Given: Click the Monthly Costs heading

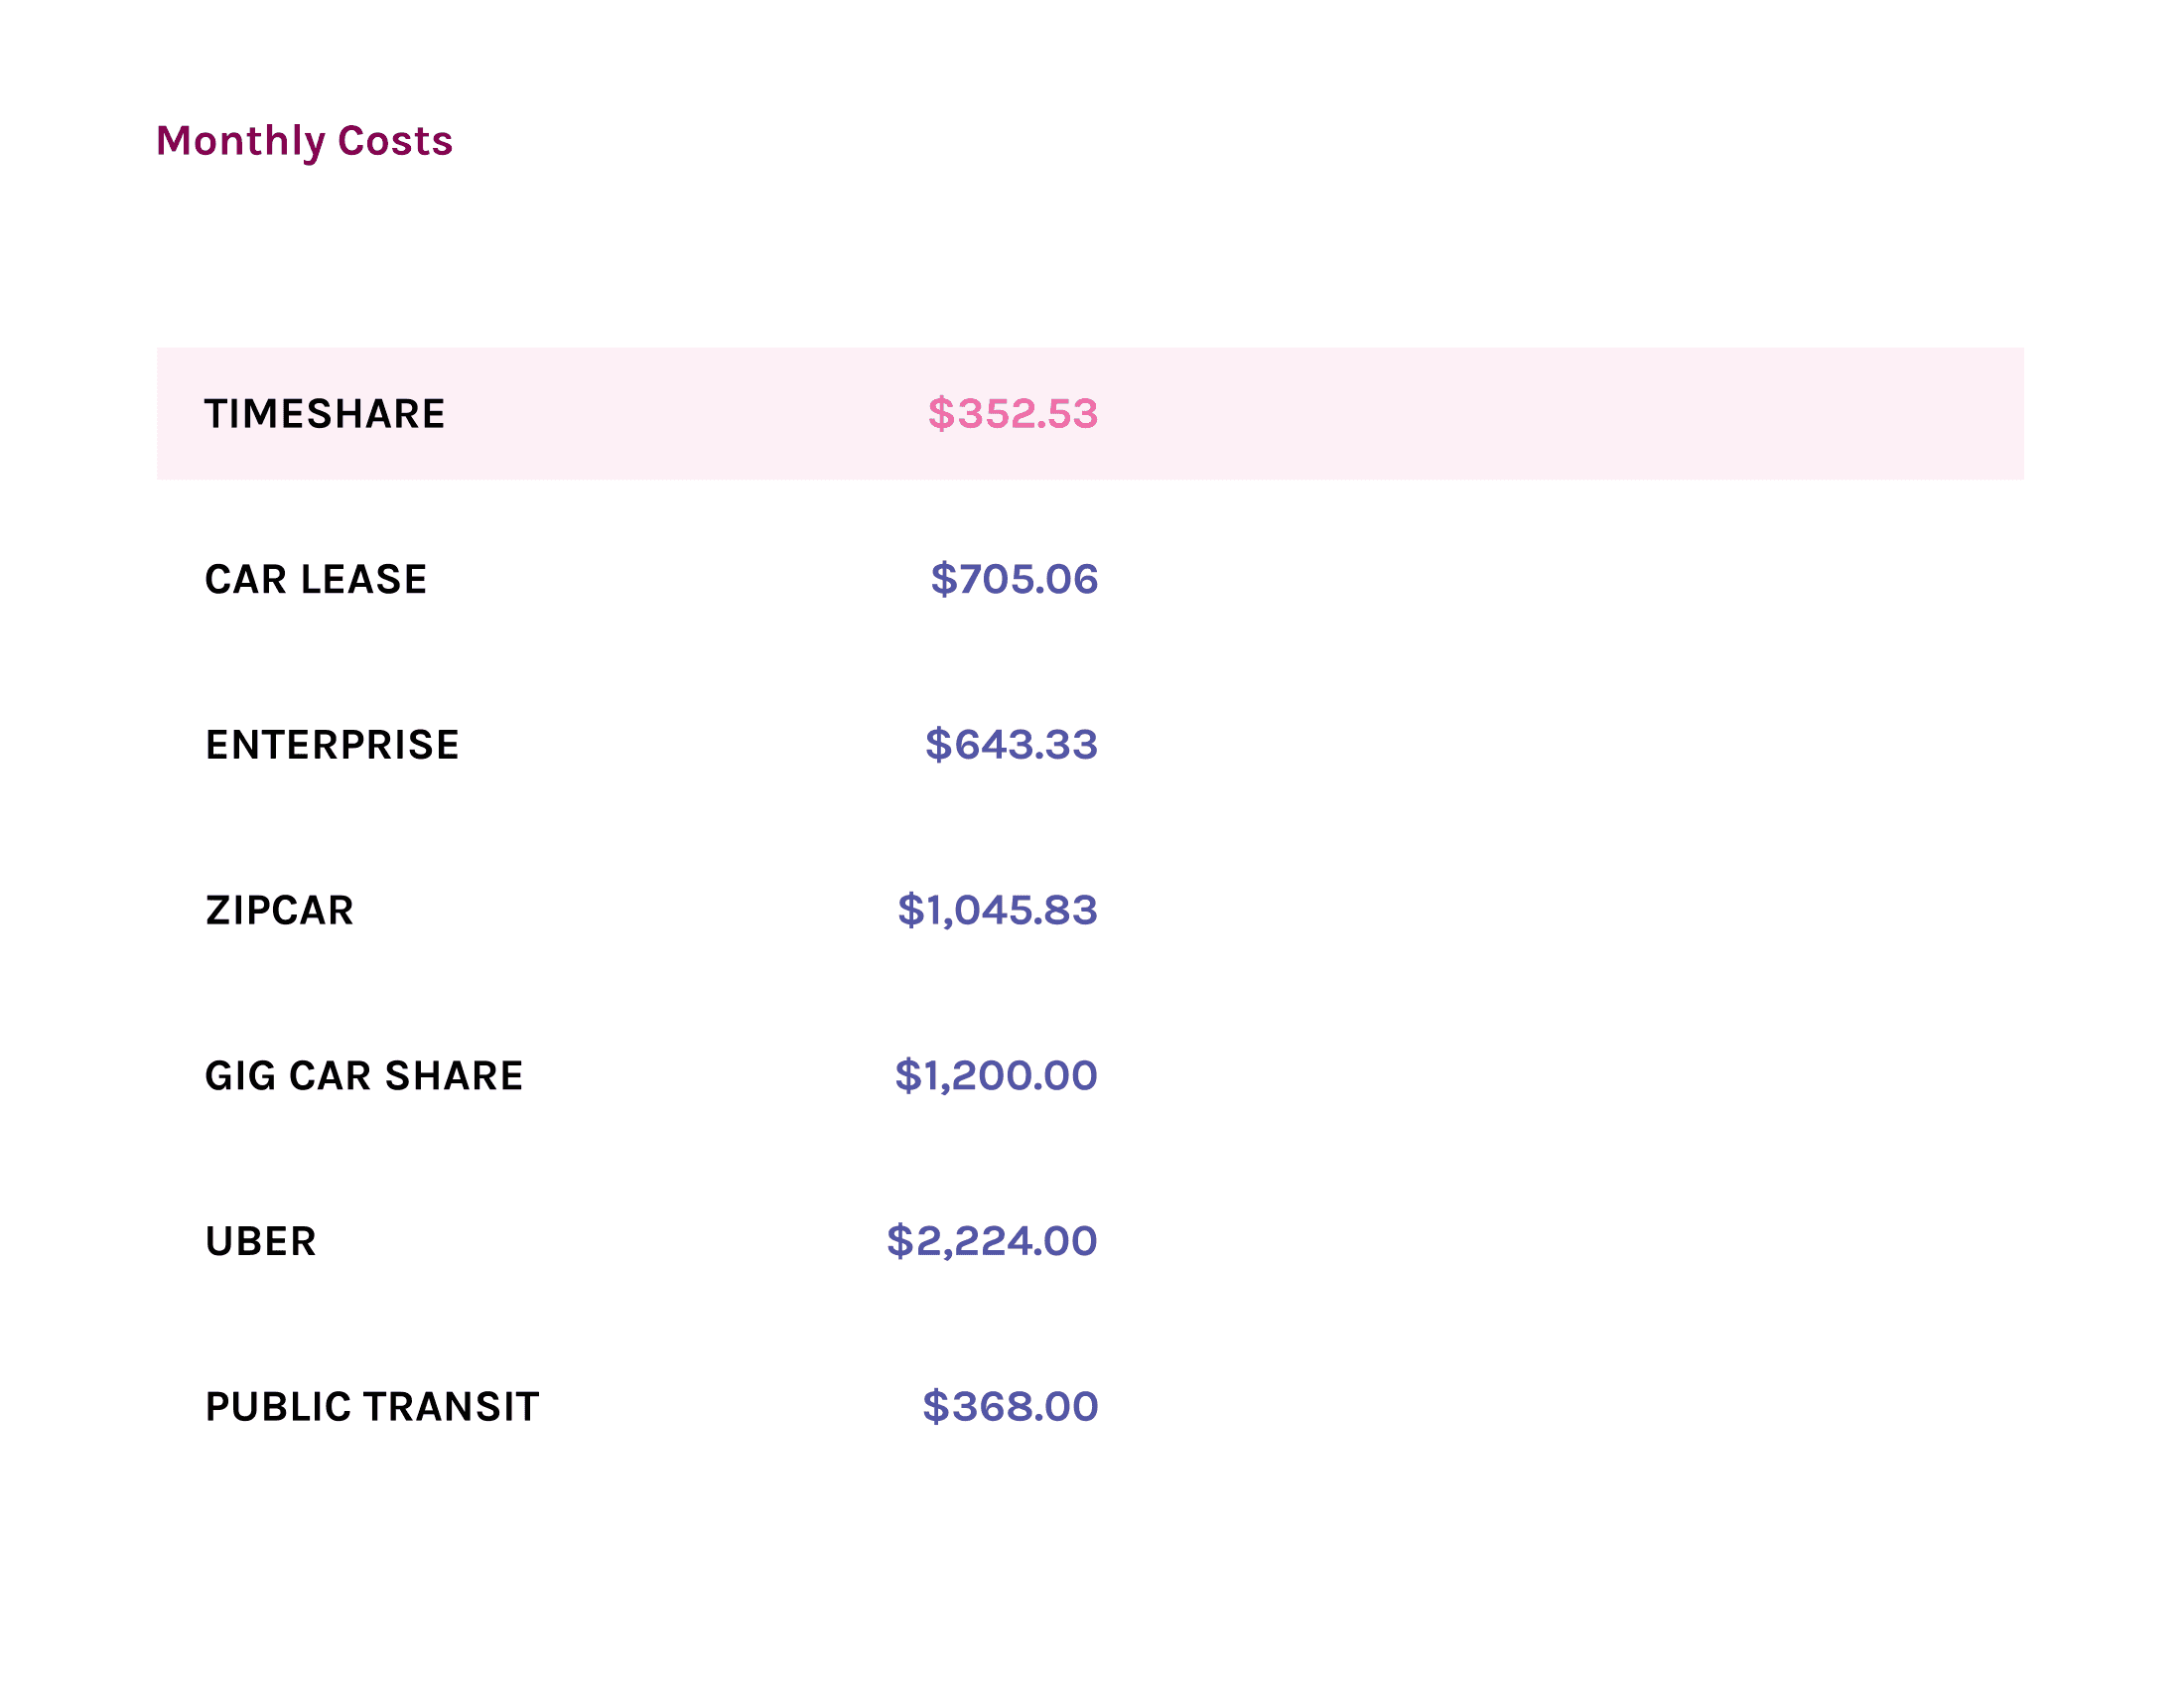Looking at the screenshot, I should click(304, 142).
